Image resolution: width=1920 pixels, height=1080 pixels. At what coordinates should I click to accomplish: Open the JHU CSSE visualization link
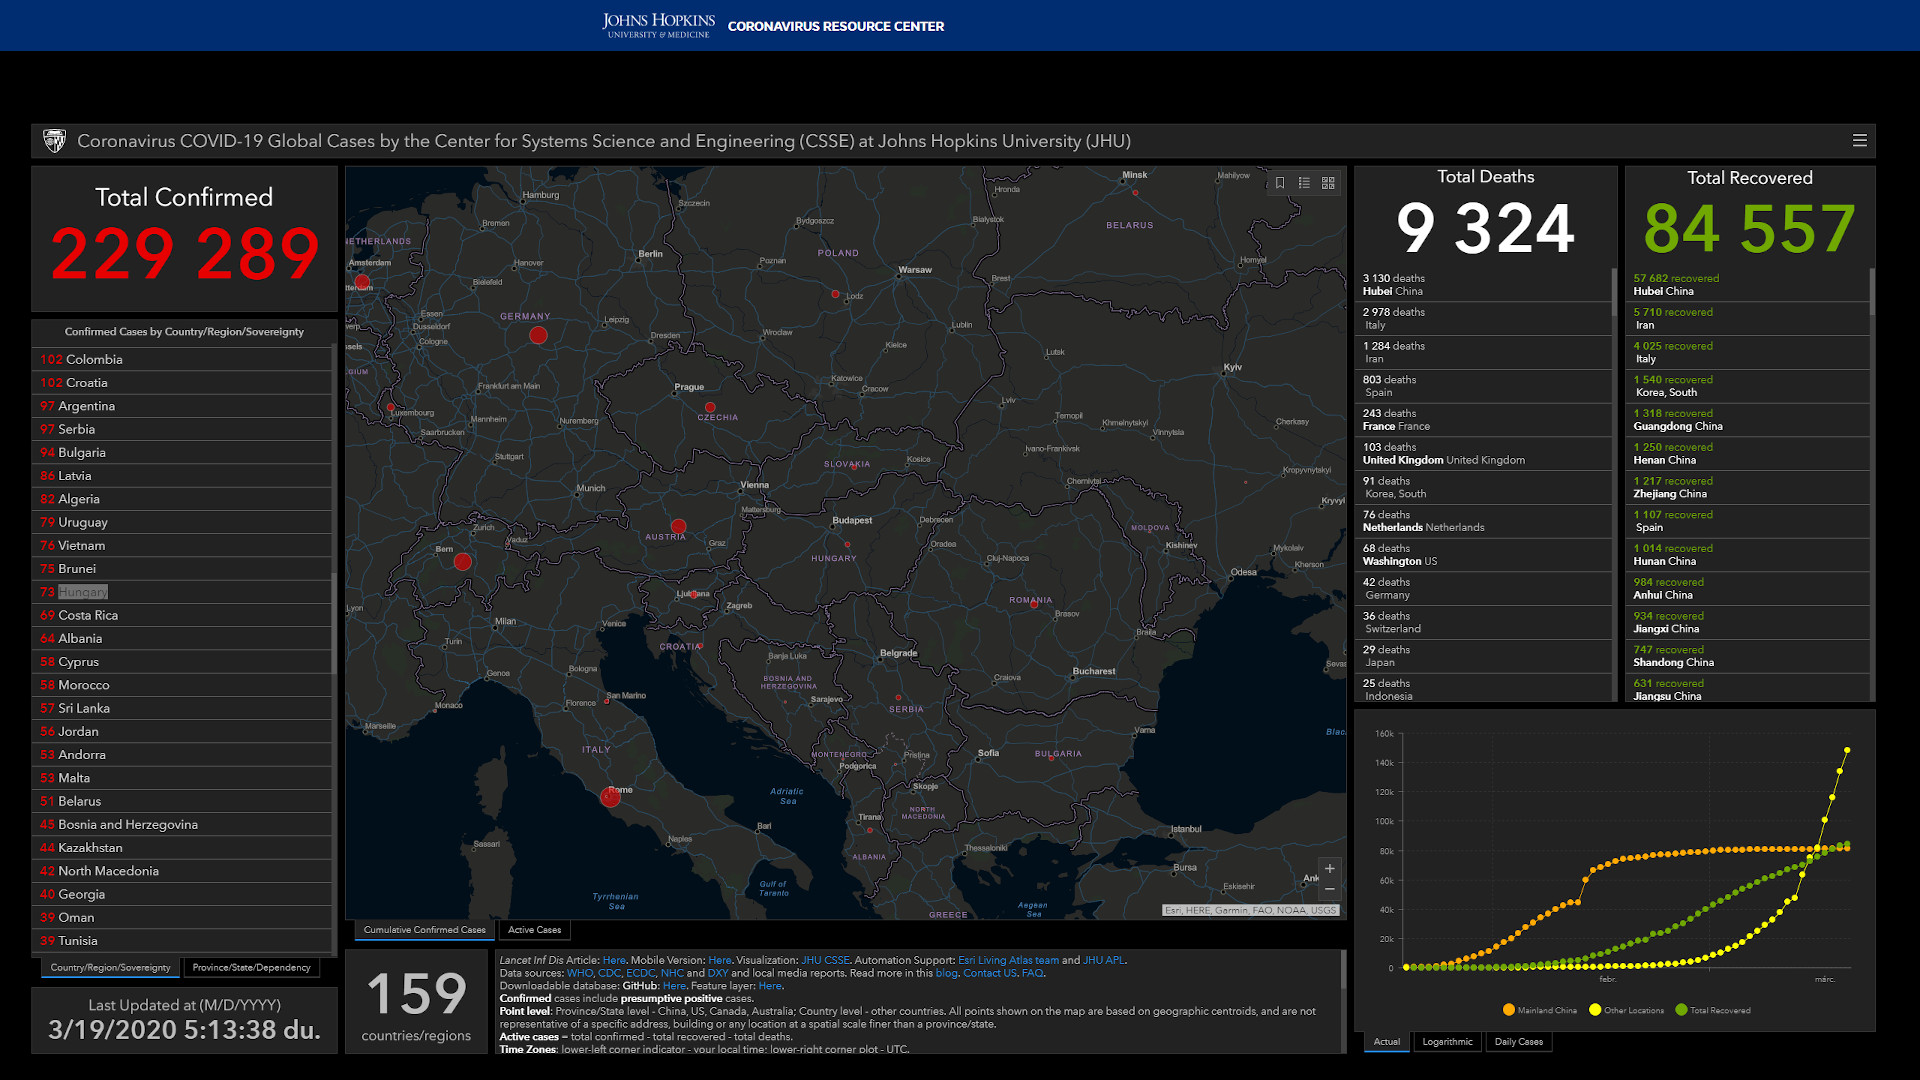[x=825, y=960]
